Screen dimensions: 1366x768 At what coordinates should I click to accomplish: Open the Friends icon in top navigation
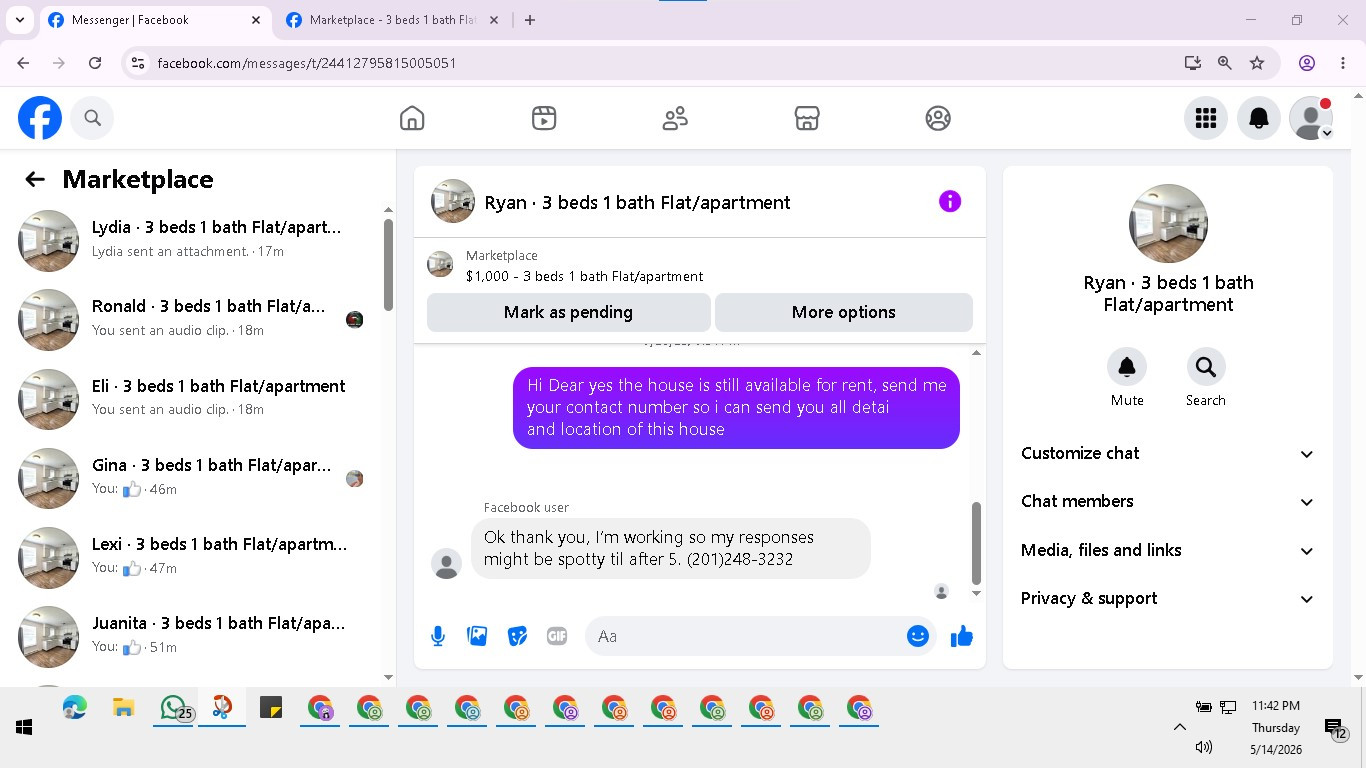tap(676, 118)
